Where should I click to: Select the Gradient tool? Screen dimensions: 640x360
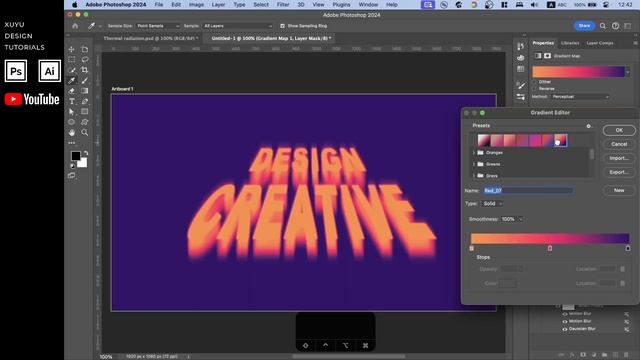coord(84,91)
